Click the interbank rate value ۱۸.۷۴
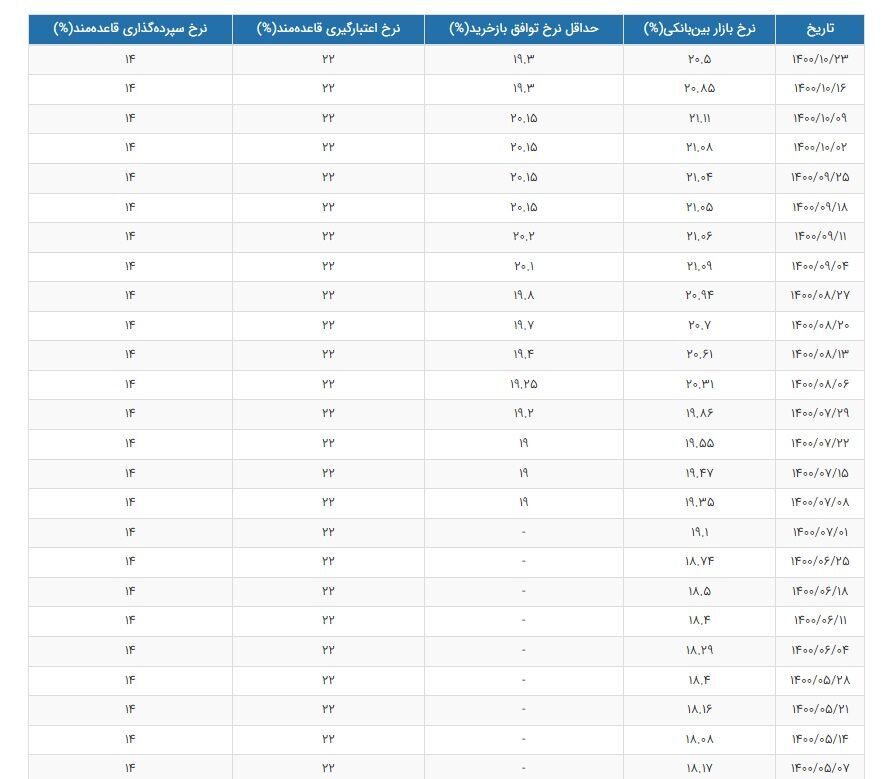 (x=699, y=561)
